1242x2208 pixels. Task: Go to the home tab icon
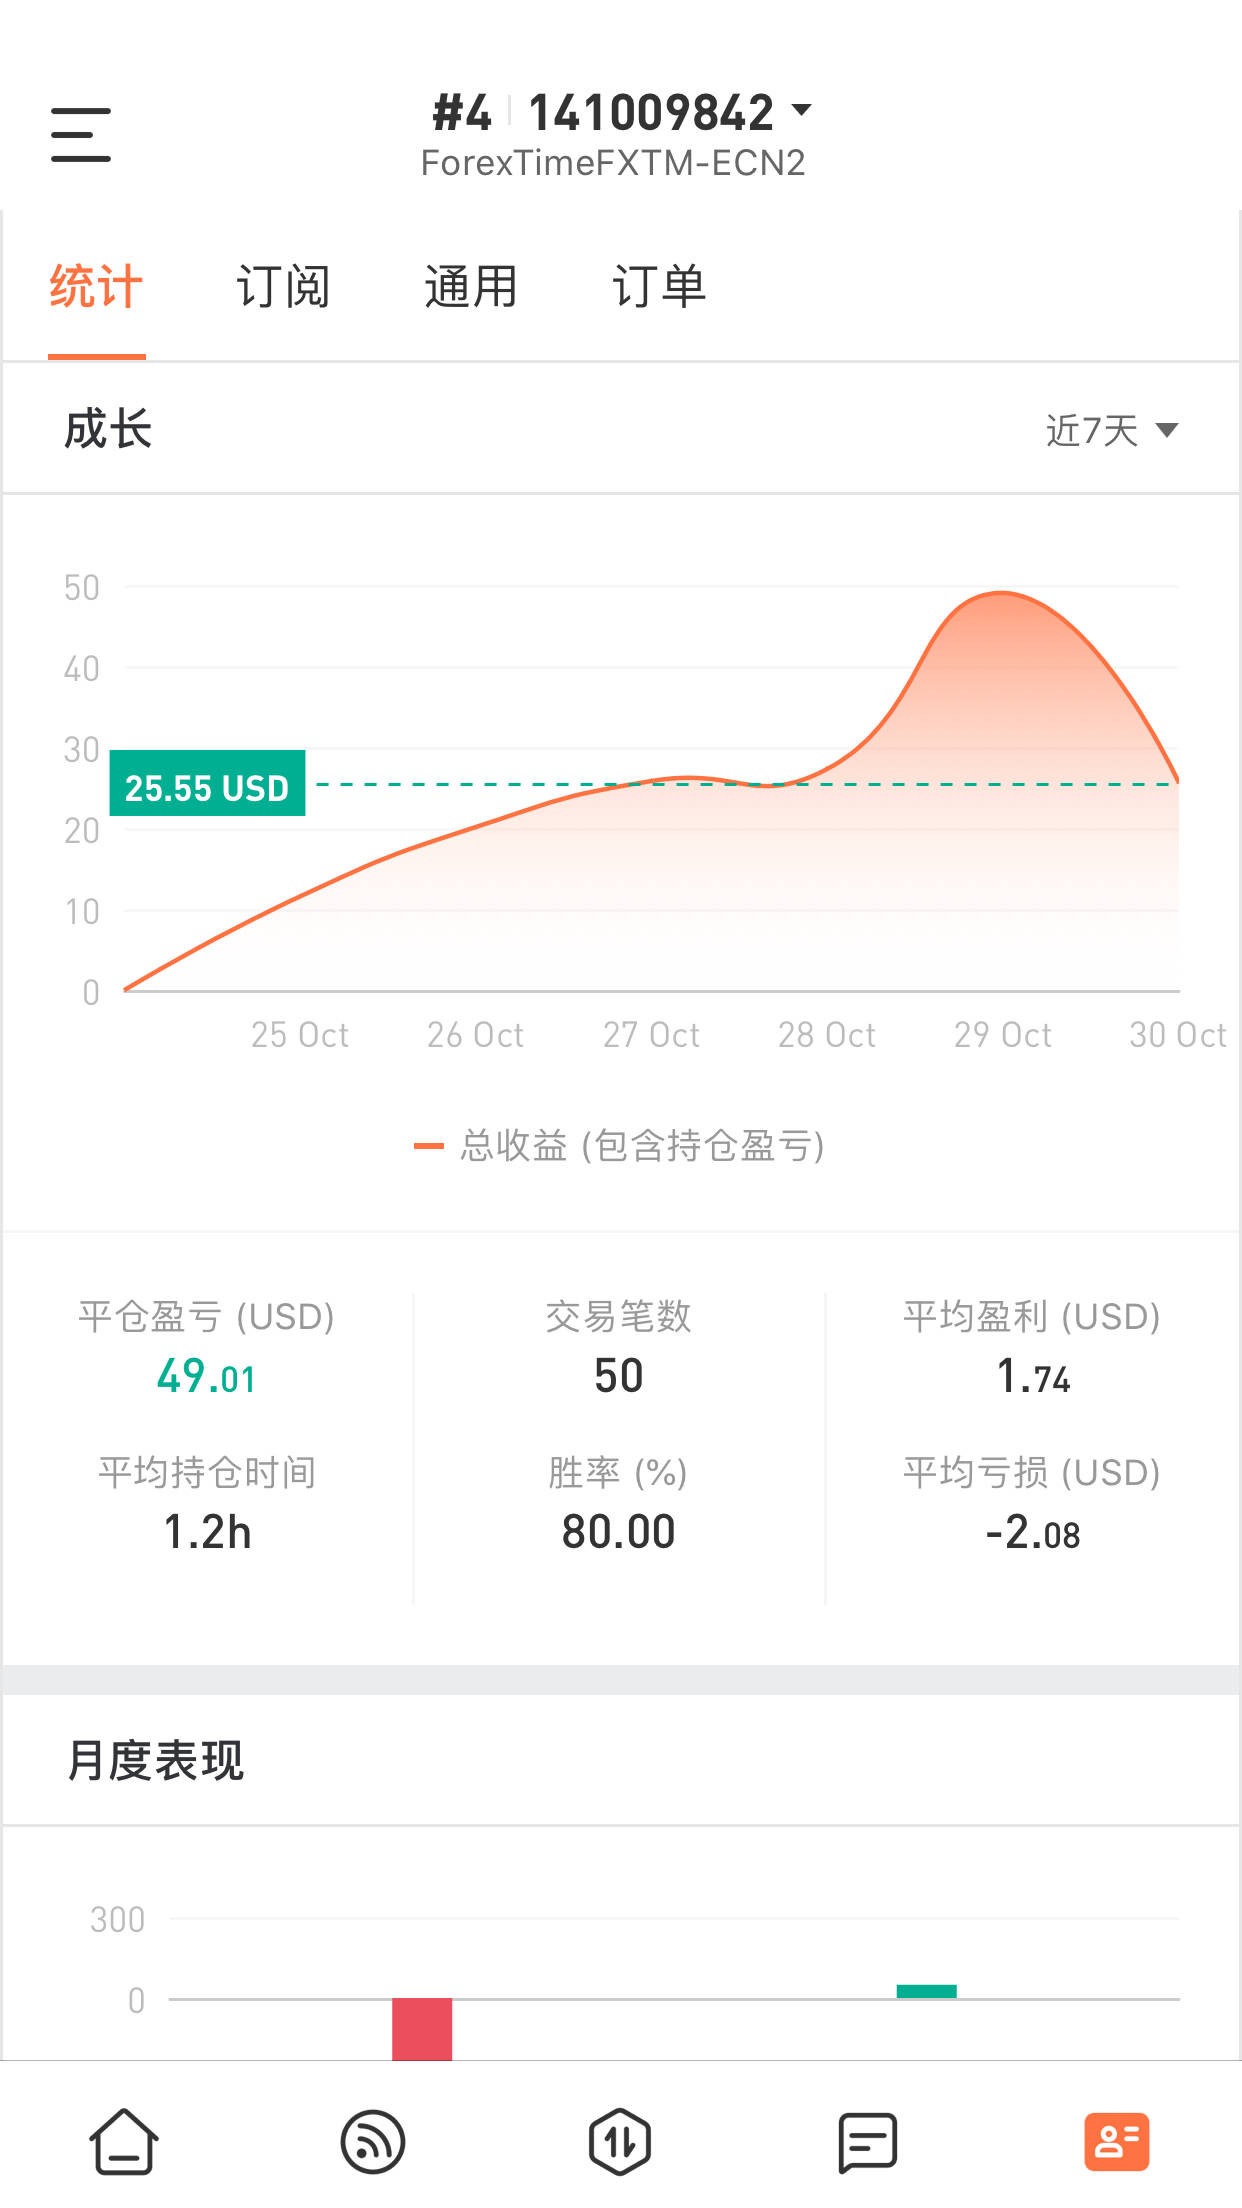124,2142
